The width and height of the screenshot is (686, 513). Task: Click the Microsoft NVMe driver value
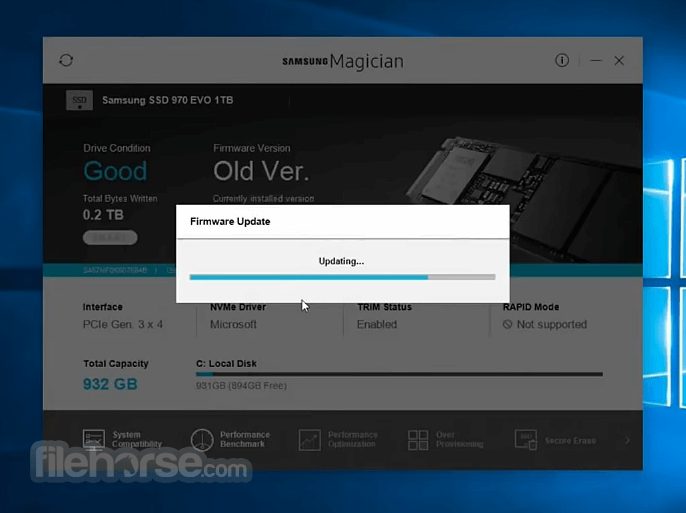coord(233,325)
